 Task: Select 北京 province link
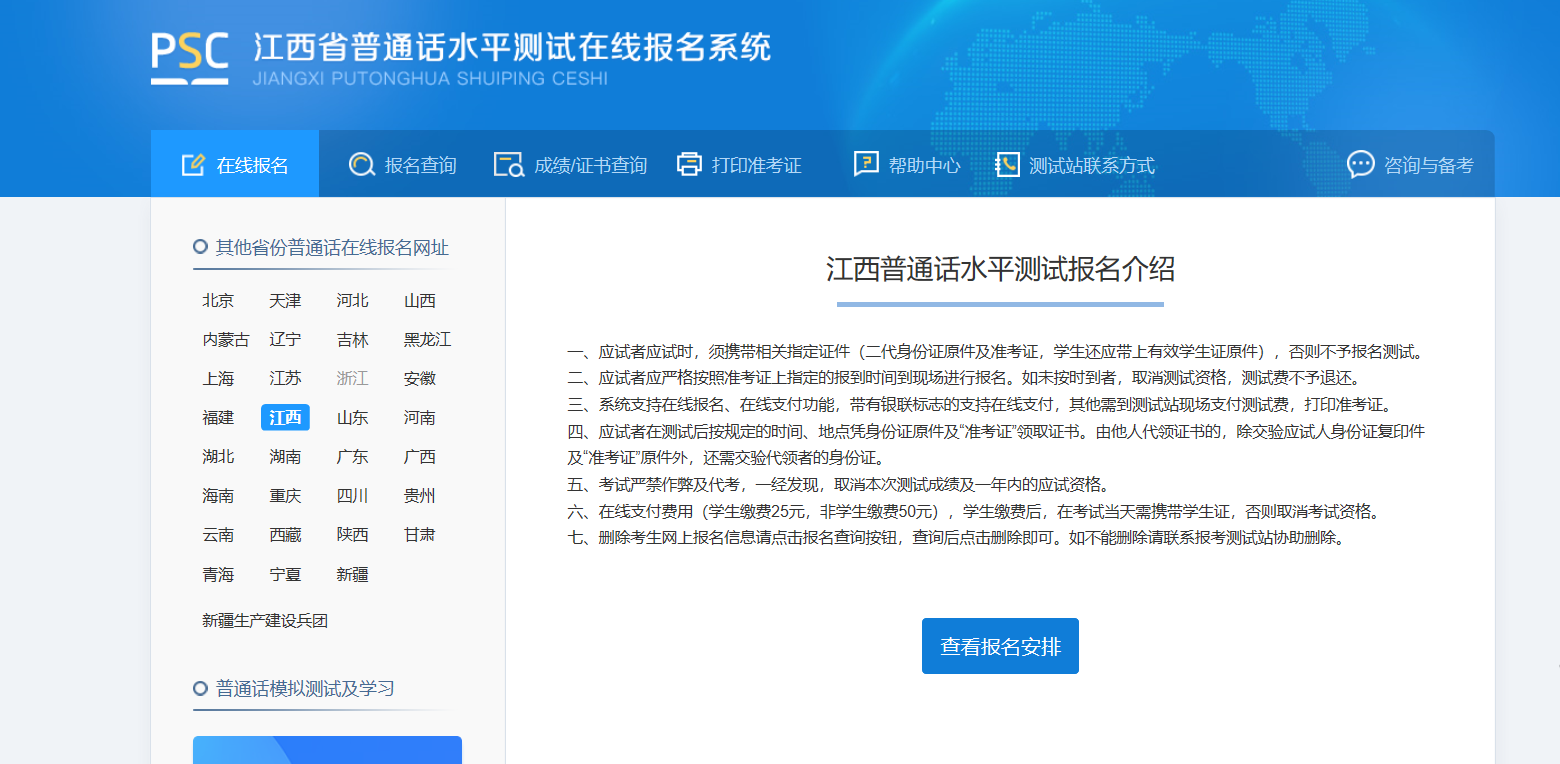218,301
